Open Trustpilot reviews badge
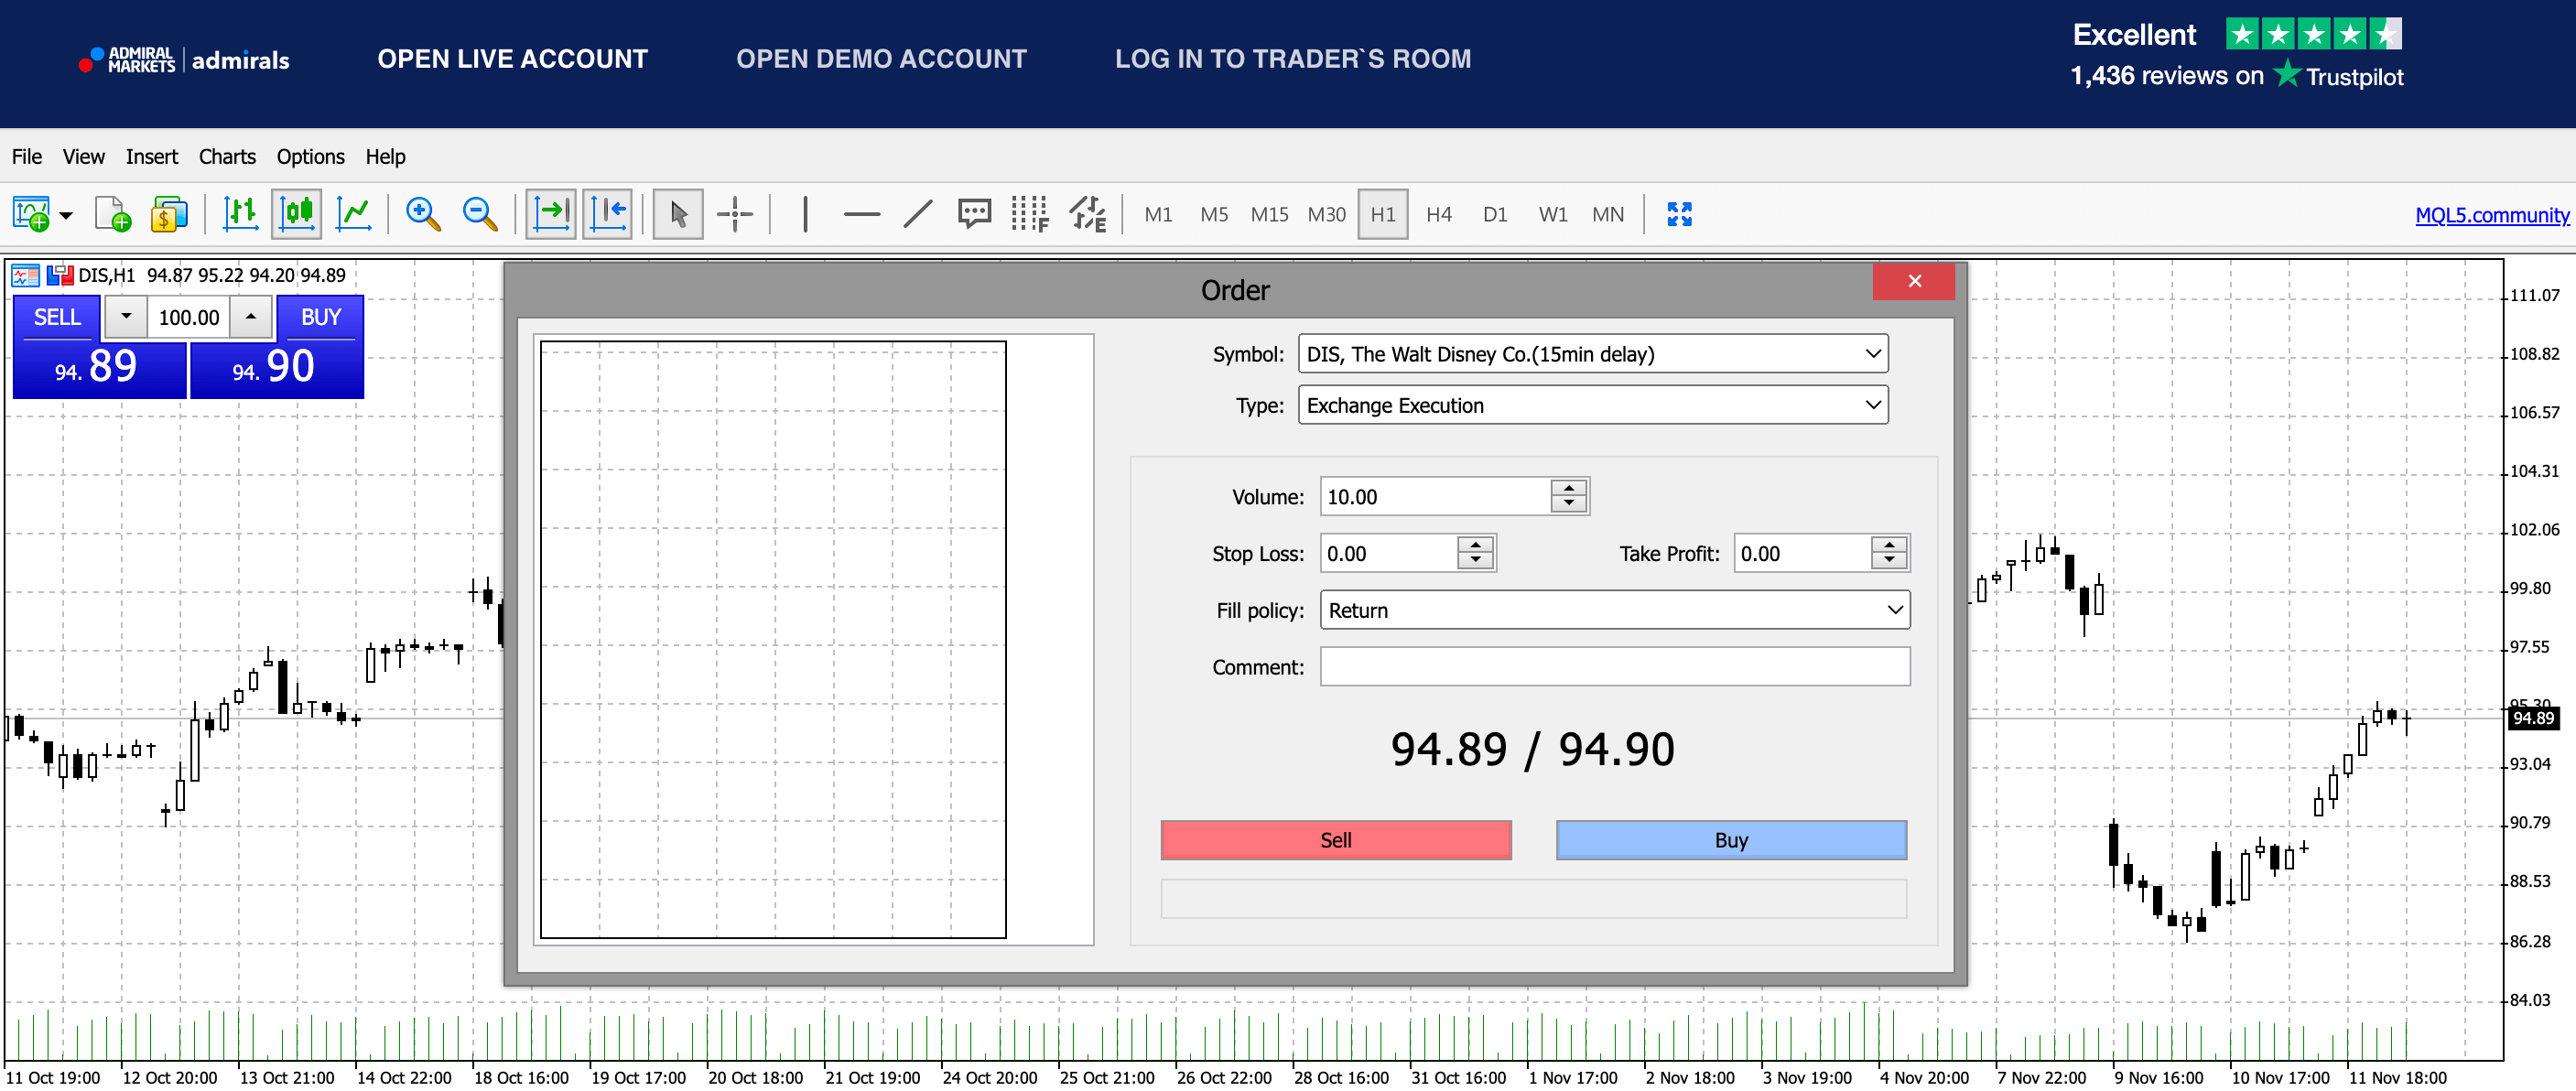 click(x=2237, y=55)
